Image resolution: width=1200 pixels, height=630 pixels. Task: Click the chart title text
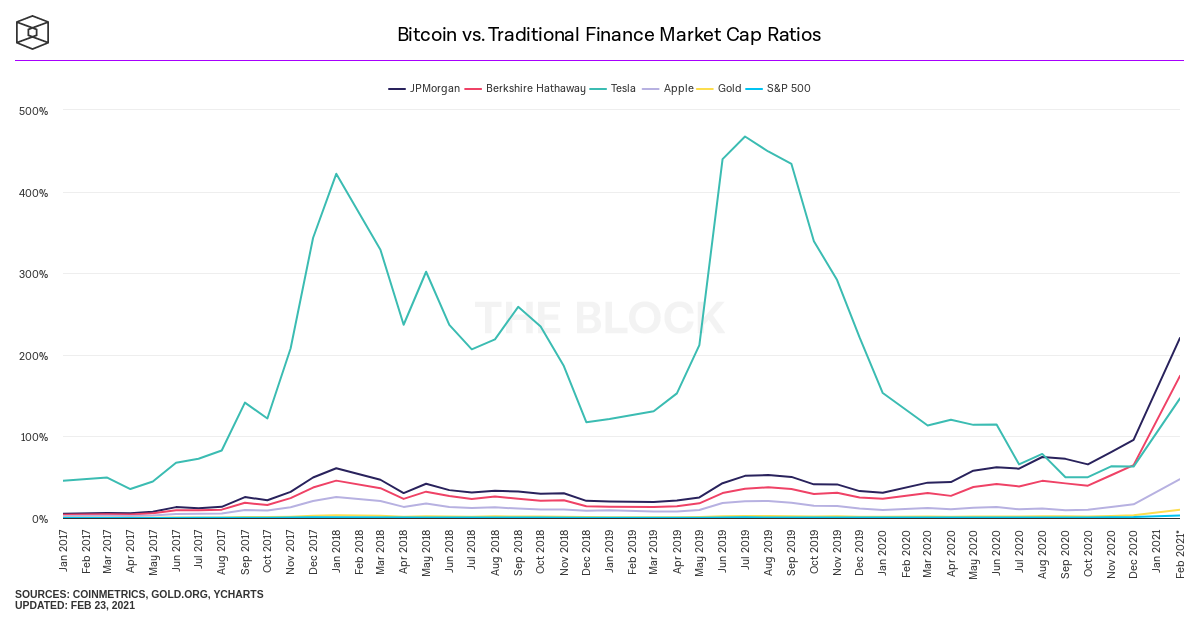(x=609, y=34)
